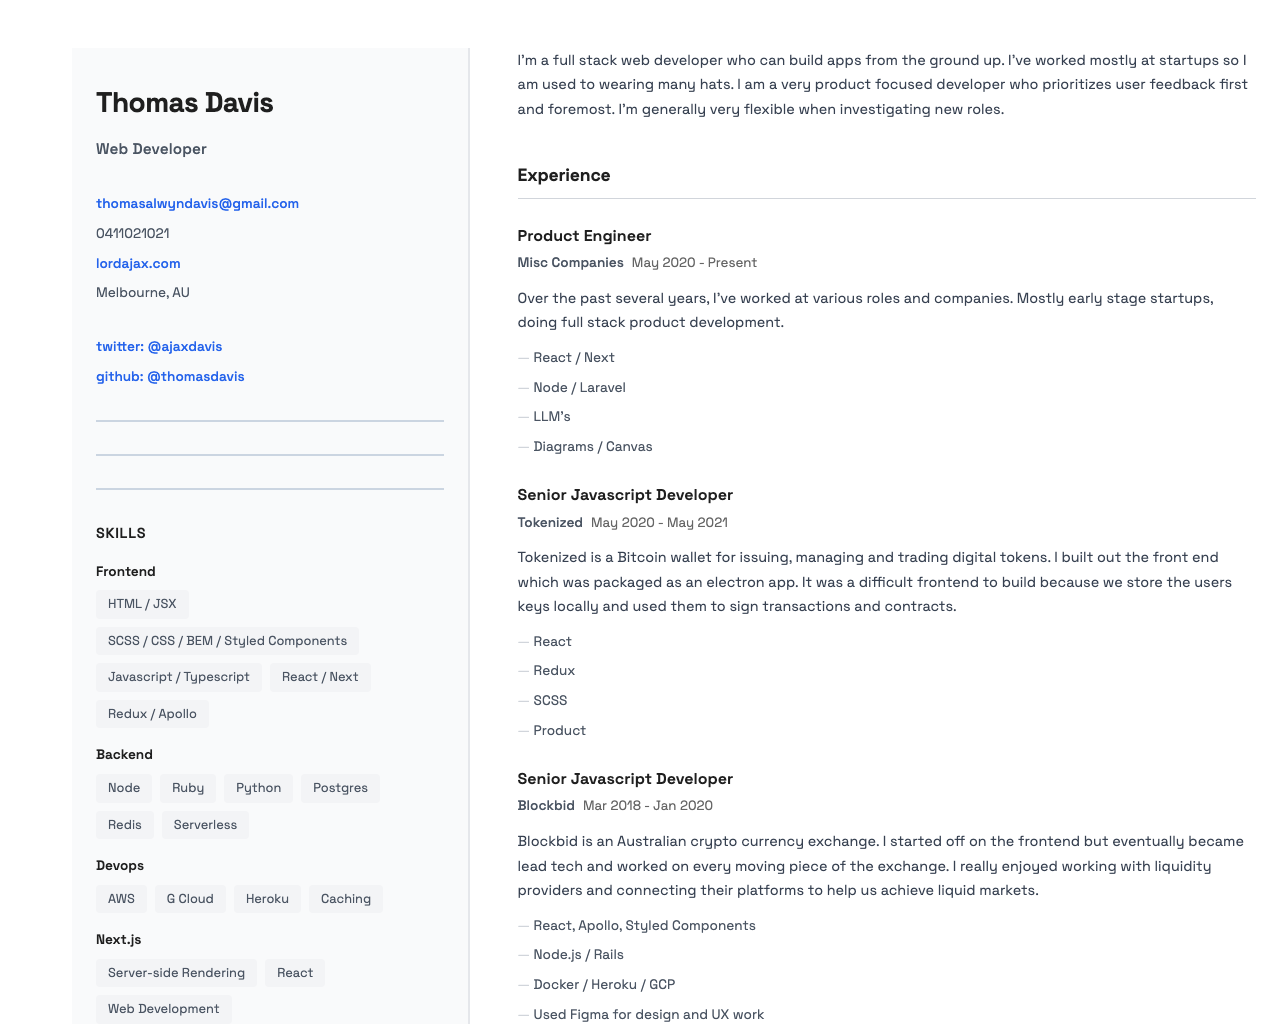Select the Serverless skill tag
Viewport: 1280px width, 1024px height.
[205, 825]
